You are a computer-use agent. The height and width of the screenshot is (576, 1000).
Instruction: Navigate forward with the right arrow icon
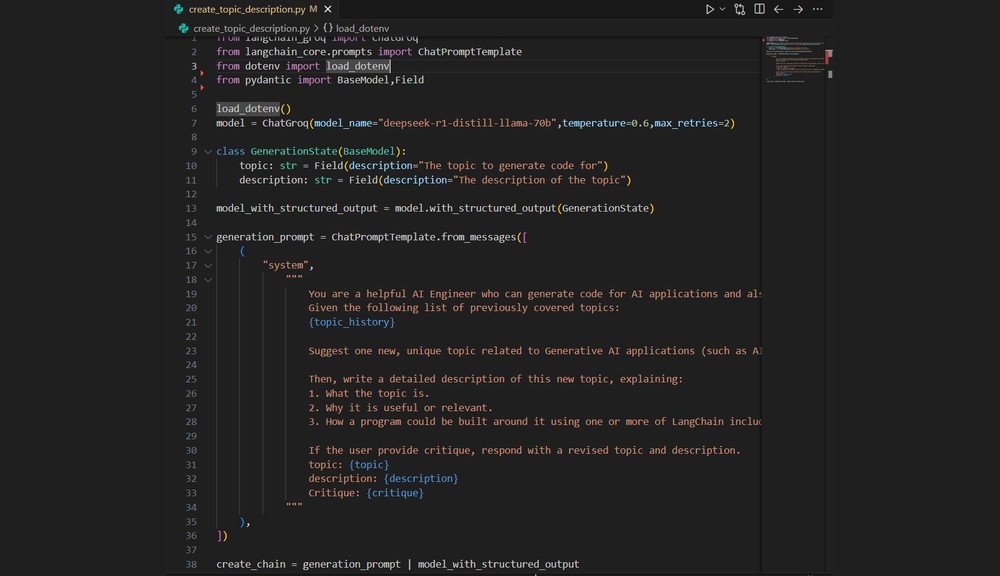click(x=798, y=9)
